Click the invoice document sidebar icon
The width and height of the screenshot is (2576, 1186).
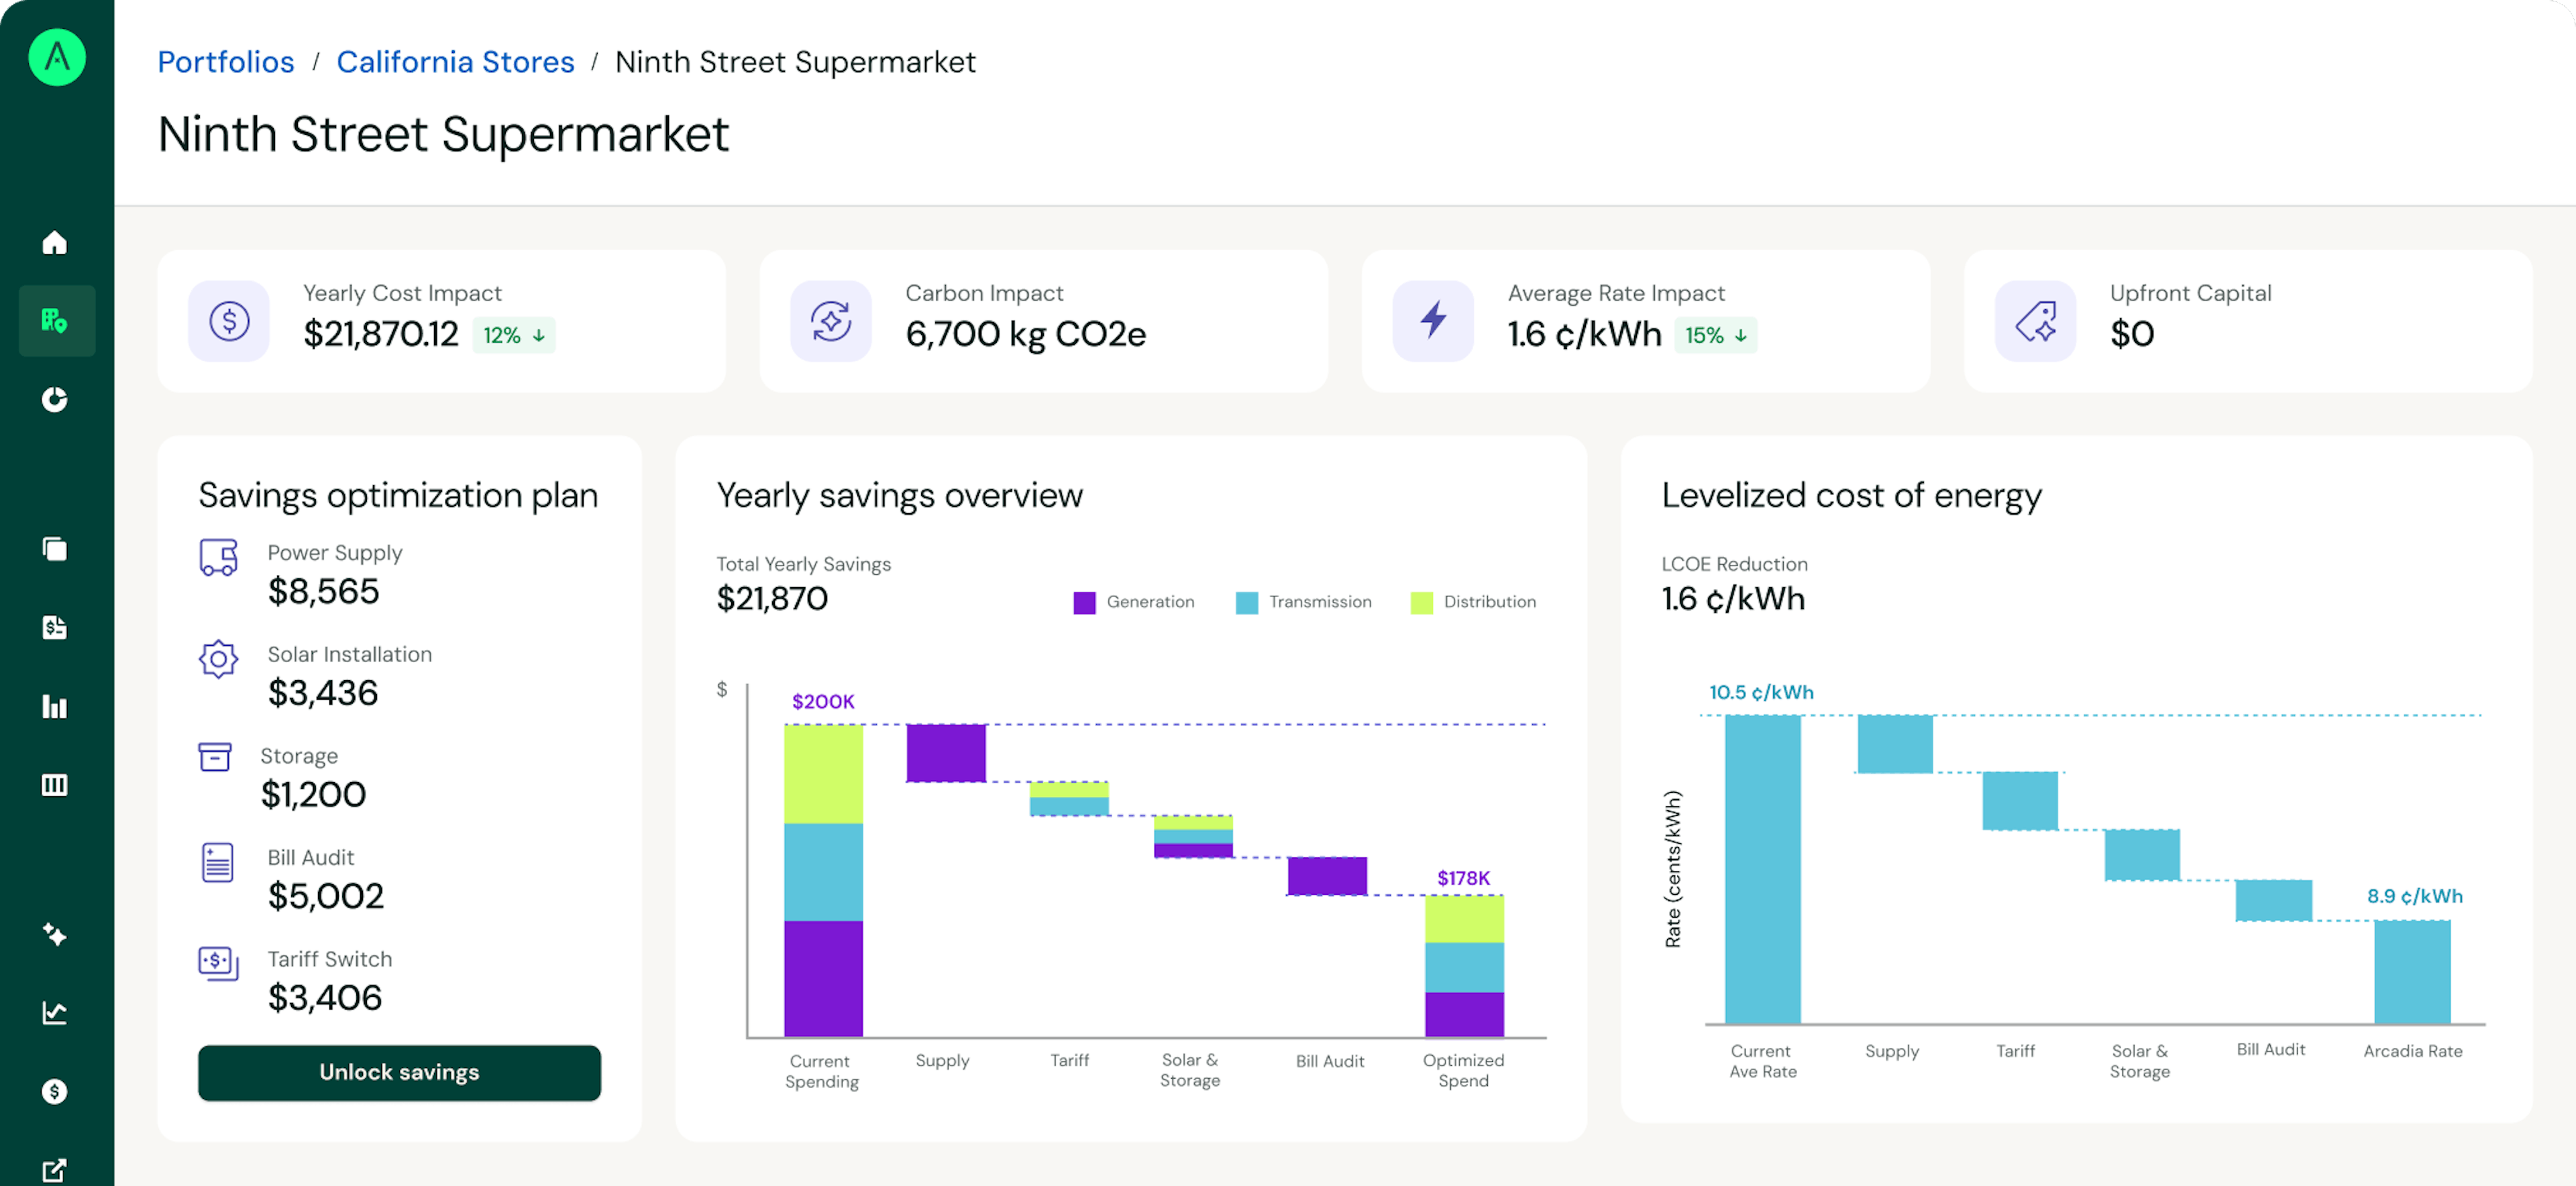point(55,627)
